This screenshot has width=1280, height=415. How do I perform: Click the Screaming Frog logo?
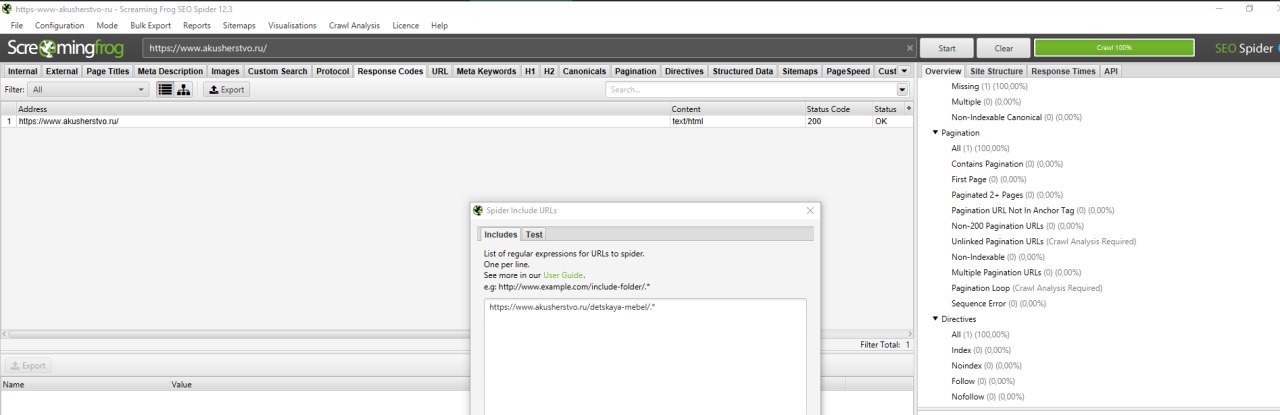click(x=65, y=48)
